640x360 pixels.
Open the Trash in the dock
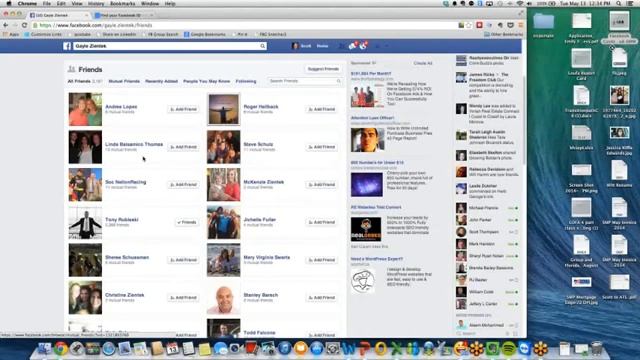click(596, 349)
